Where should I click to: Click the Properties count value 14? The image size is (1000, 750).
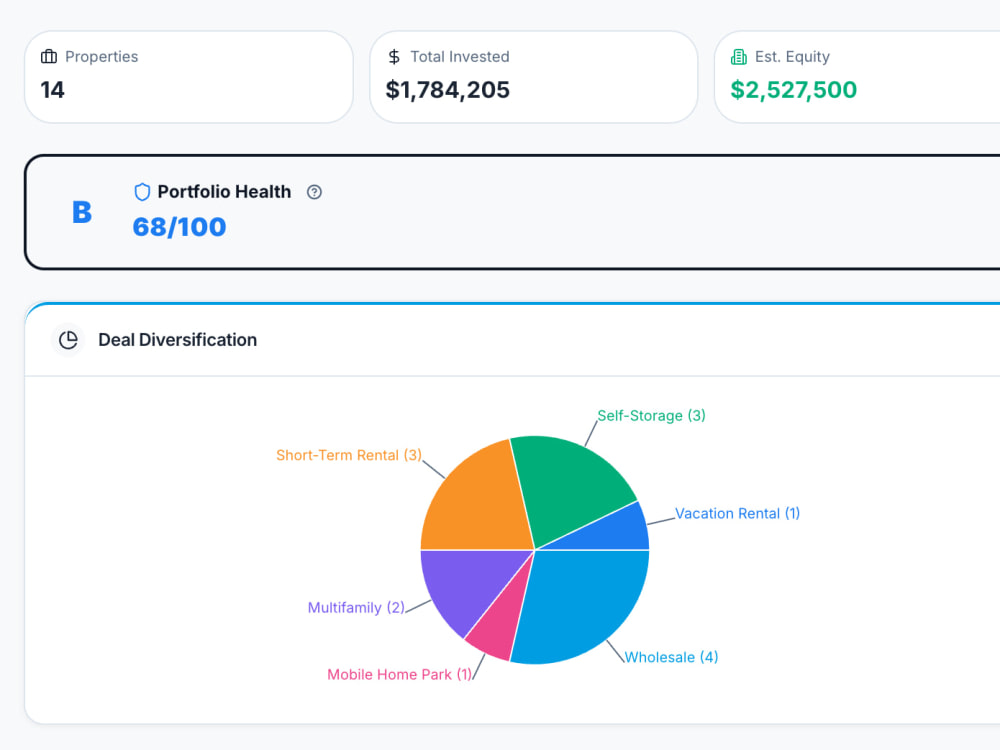click(52, 90)
